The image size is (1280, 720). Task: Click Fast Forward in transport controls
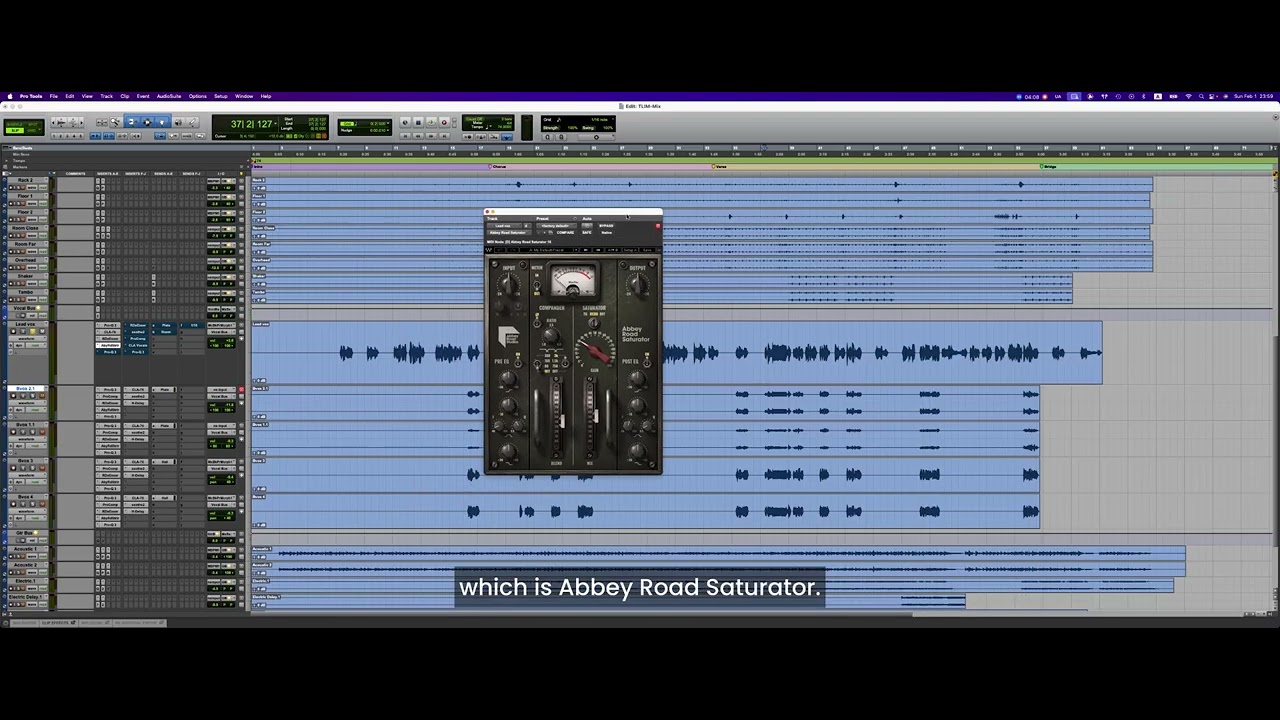431,136
